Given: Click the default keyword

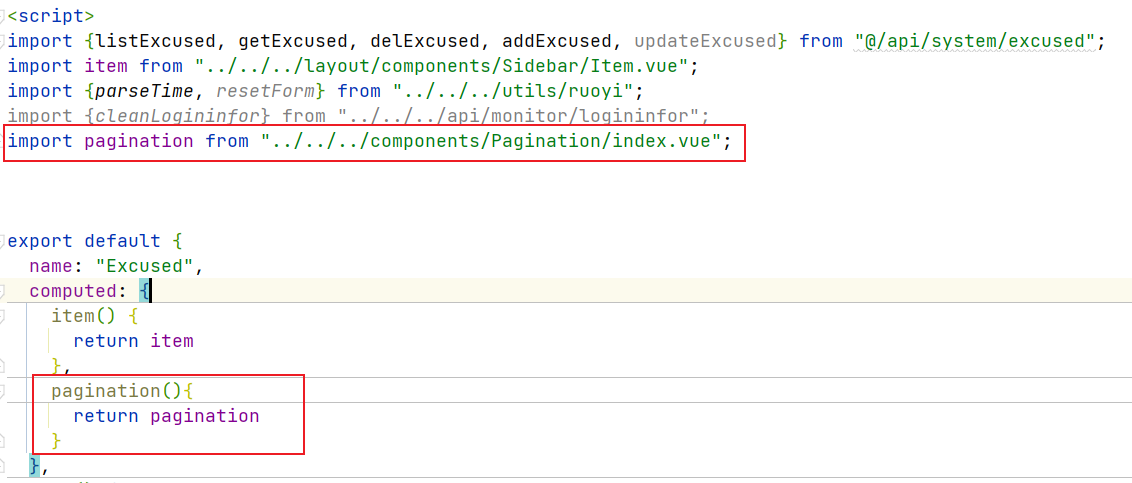Looking at the screenshot, I should tap(123, 240).
